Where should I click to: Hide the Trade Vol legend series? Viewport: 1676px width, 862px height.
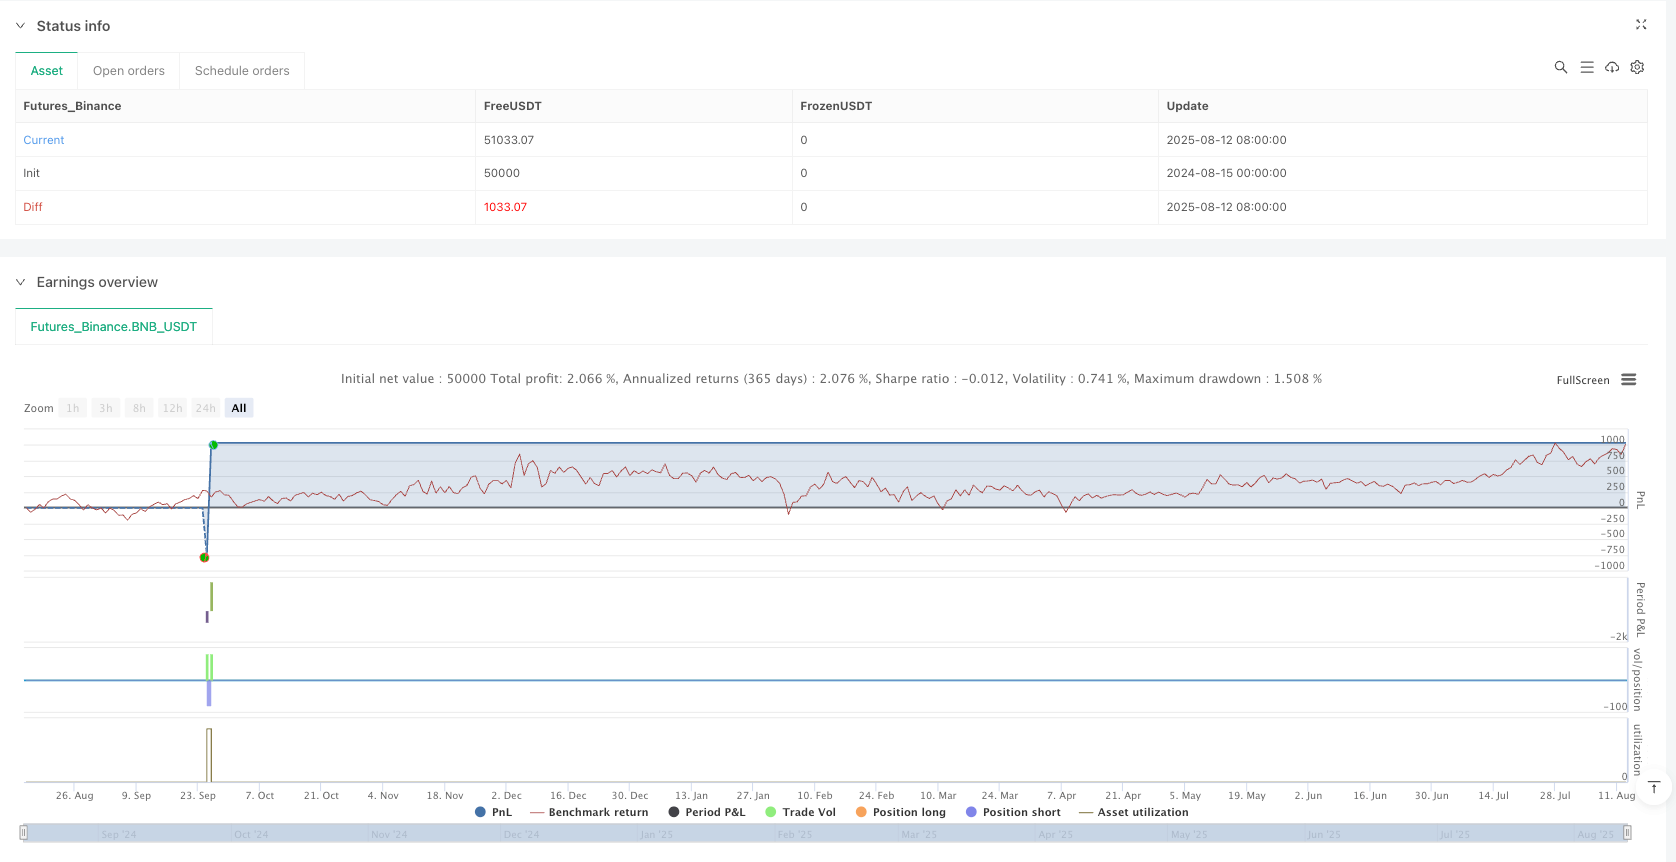800,812
